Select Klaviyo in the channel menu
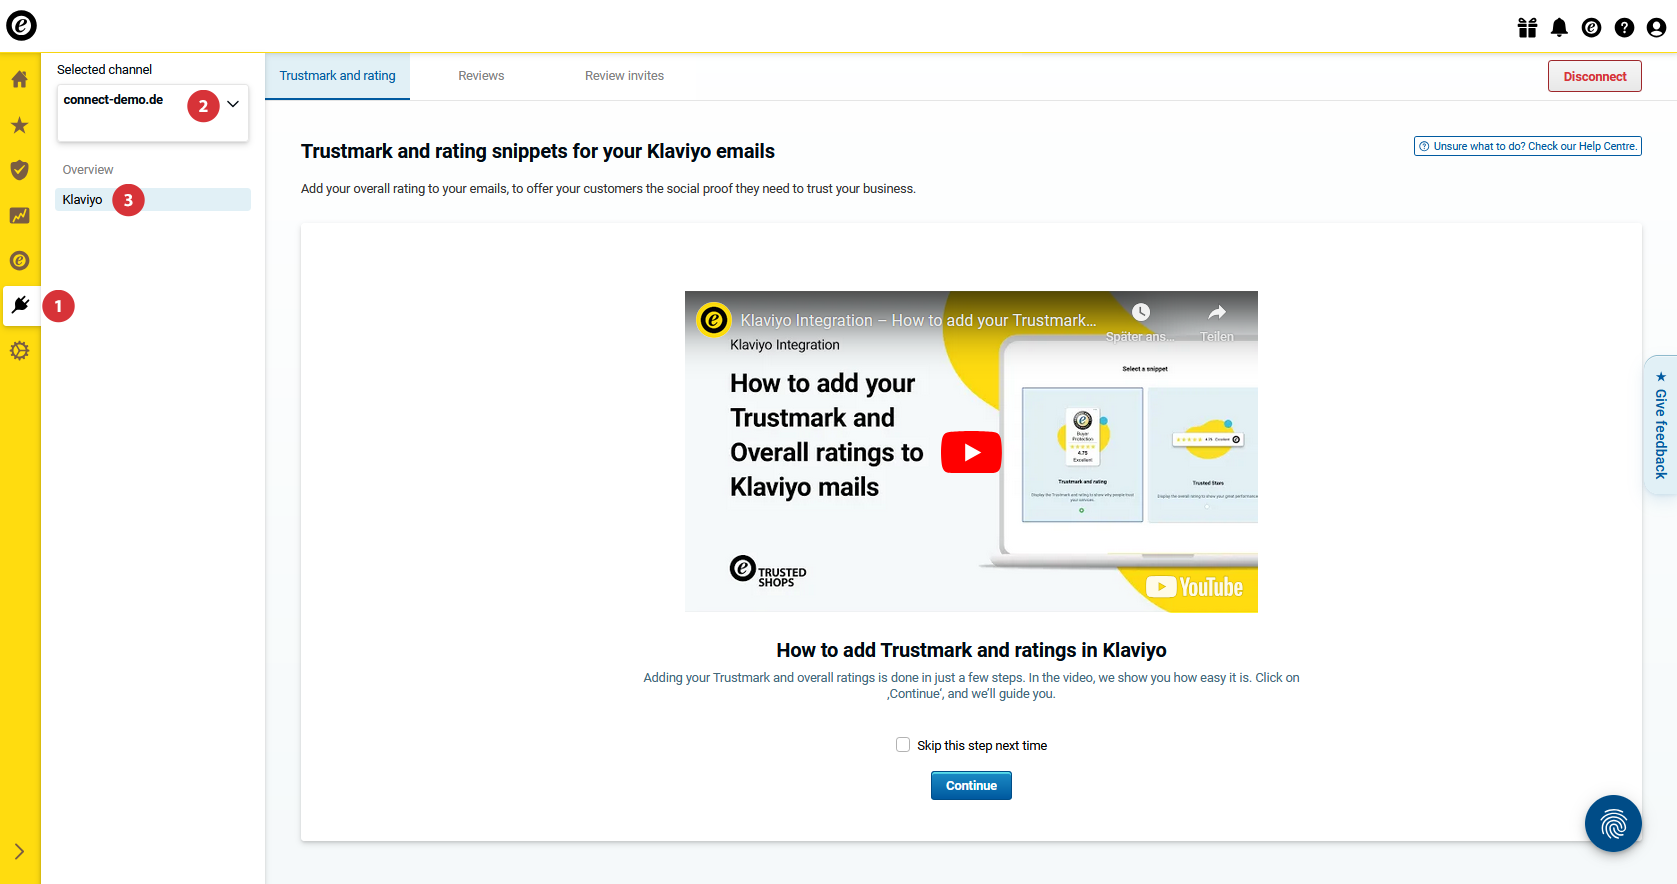This screenshot has width=1677, height=884. (x=153, y=200)
